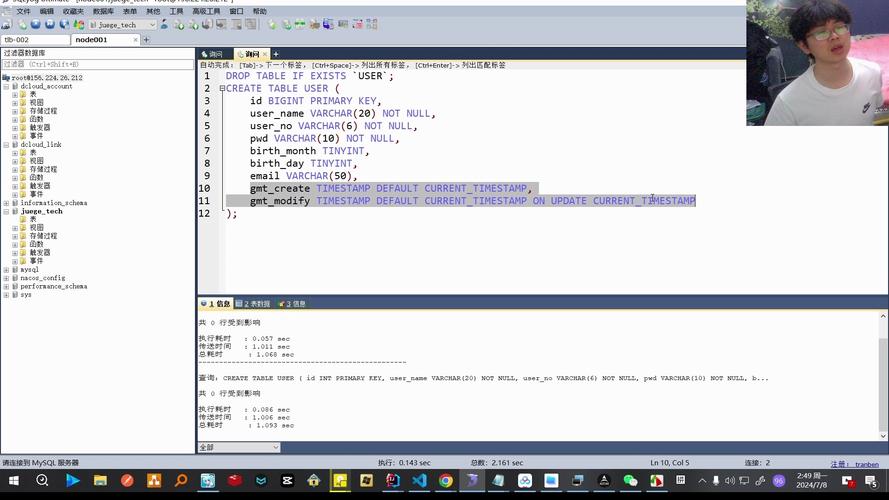889x500 pixels.
Task: Open Google Chrome from the taskbar
Action: [x=445, y=481]
